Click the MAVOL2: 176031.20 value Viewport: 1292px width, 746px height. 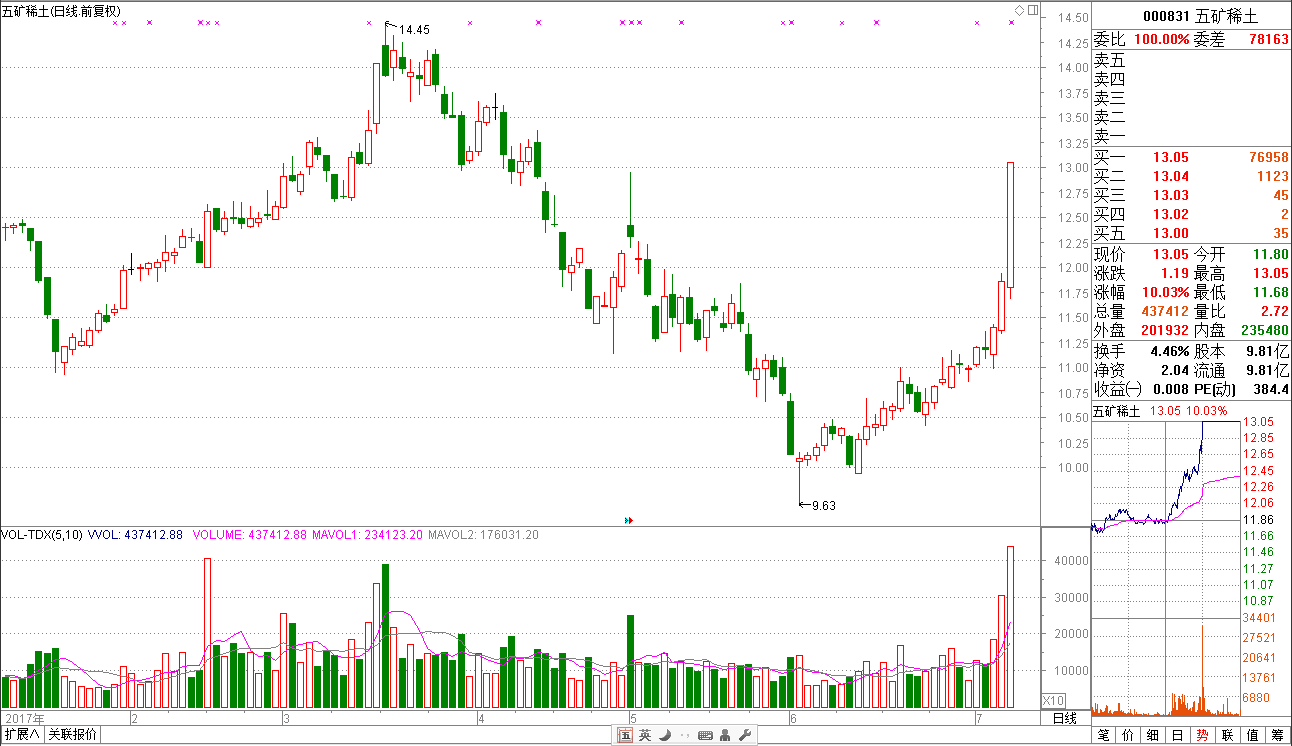click(484, 535)
